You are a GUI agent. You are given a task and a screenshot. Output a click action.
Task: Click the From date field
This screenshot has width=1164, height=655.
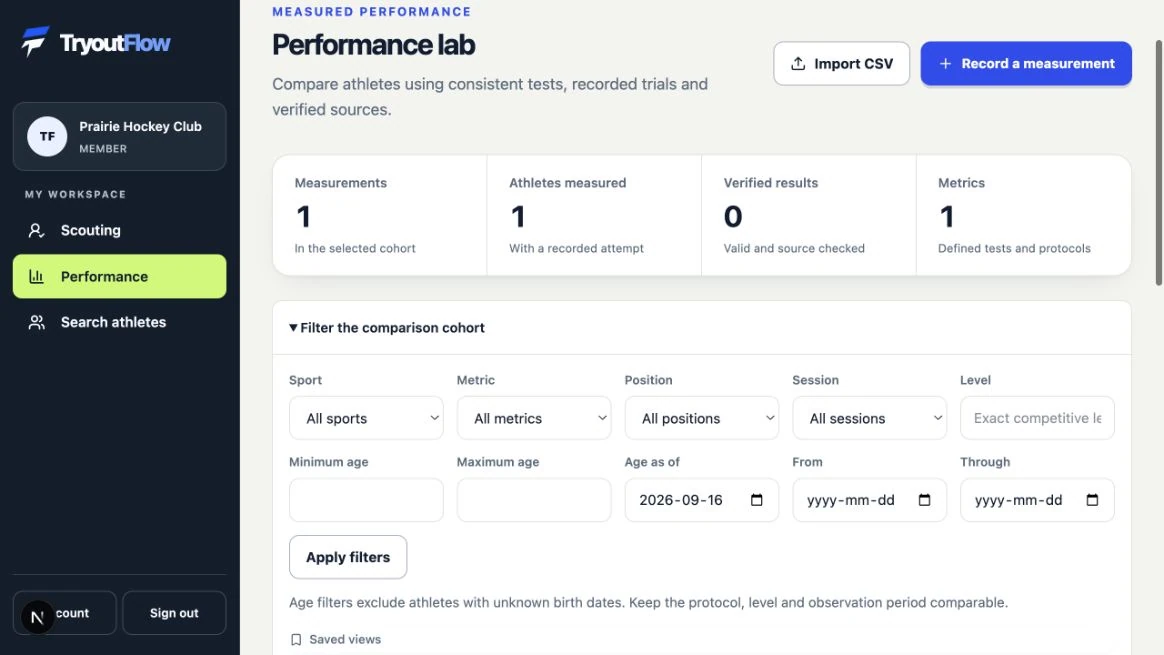pos(869,500)
